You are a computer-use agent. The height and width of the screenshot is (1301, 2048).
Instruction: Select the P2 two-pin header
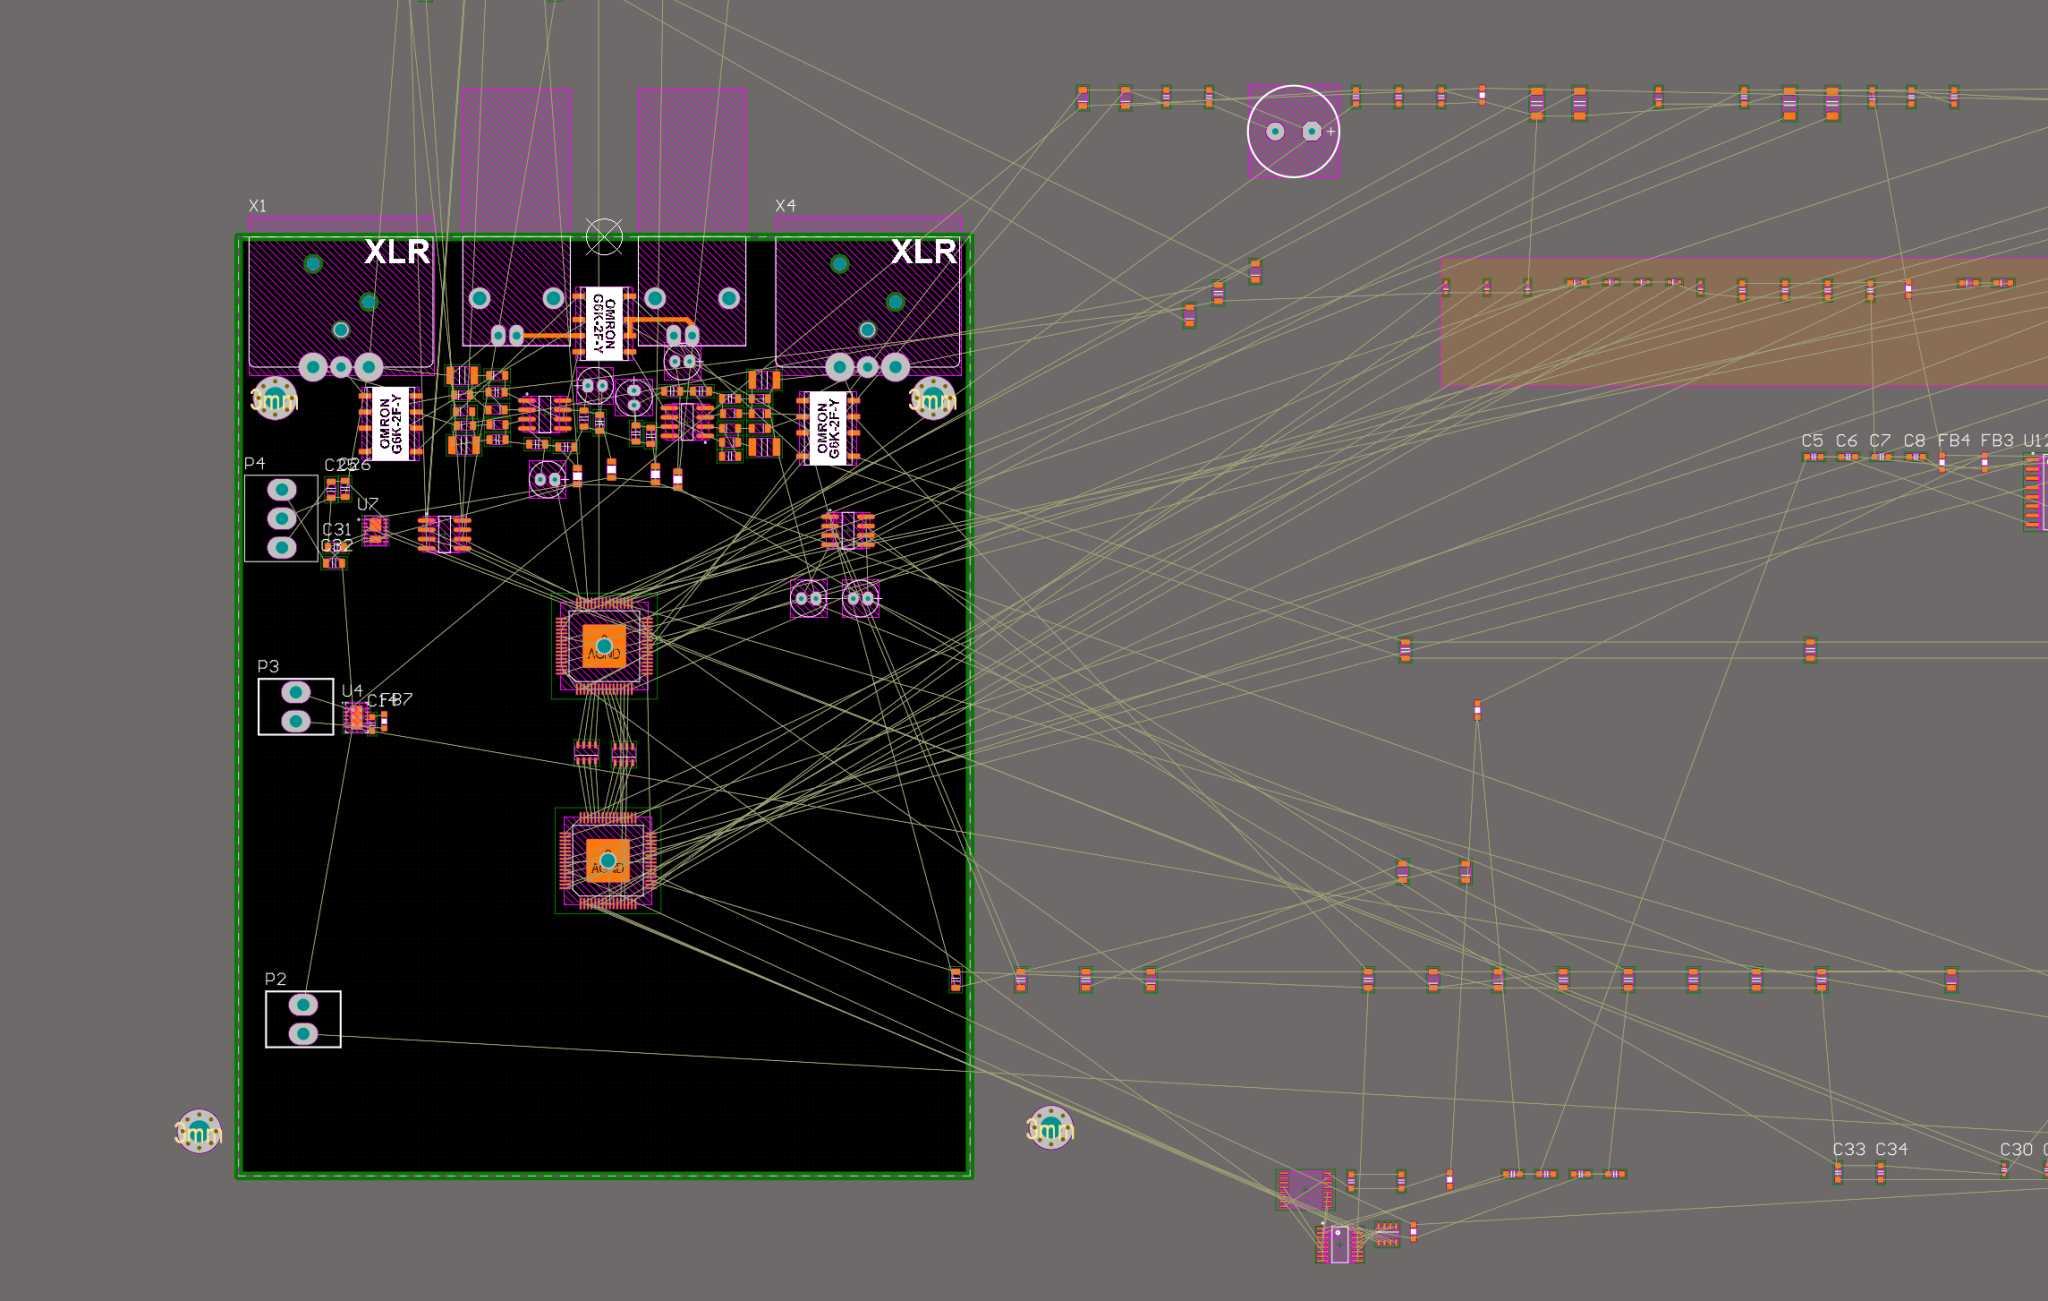[303, 1019]
